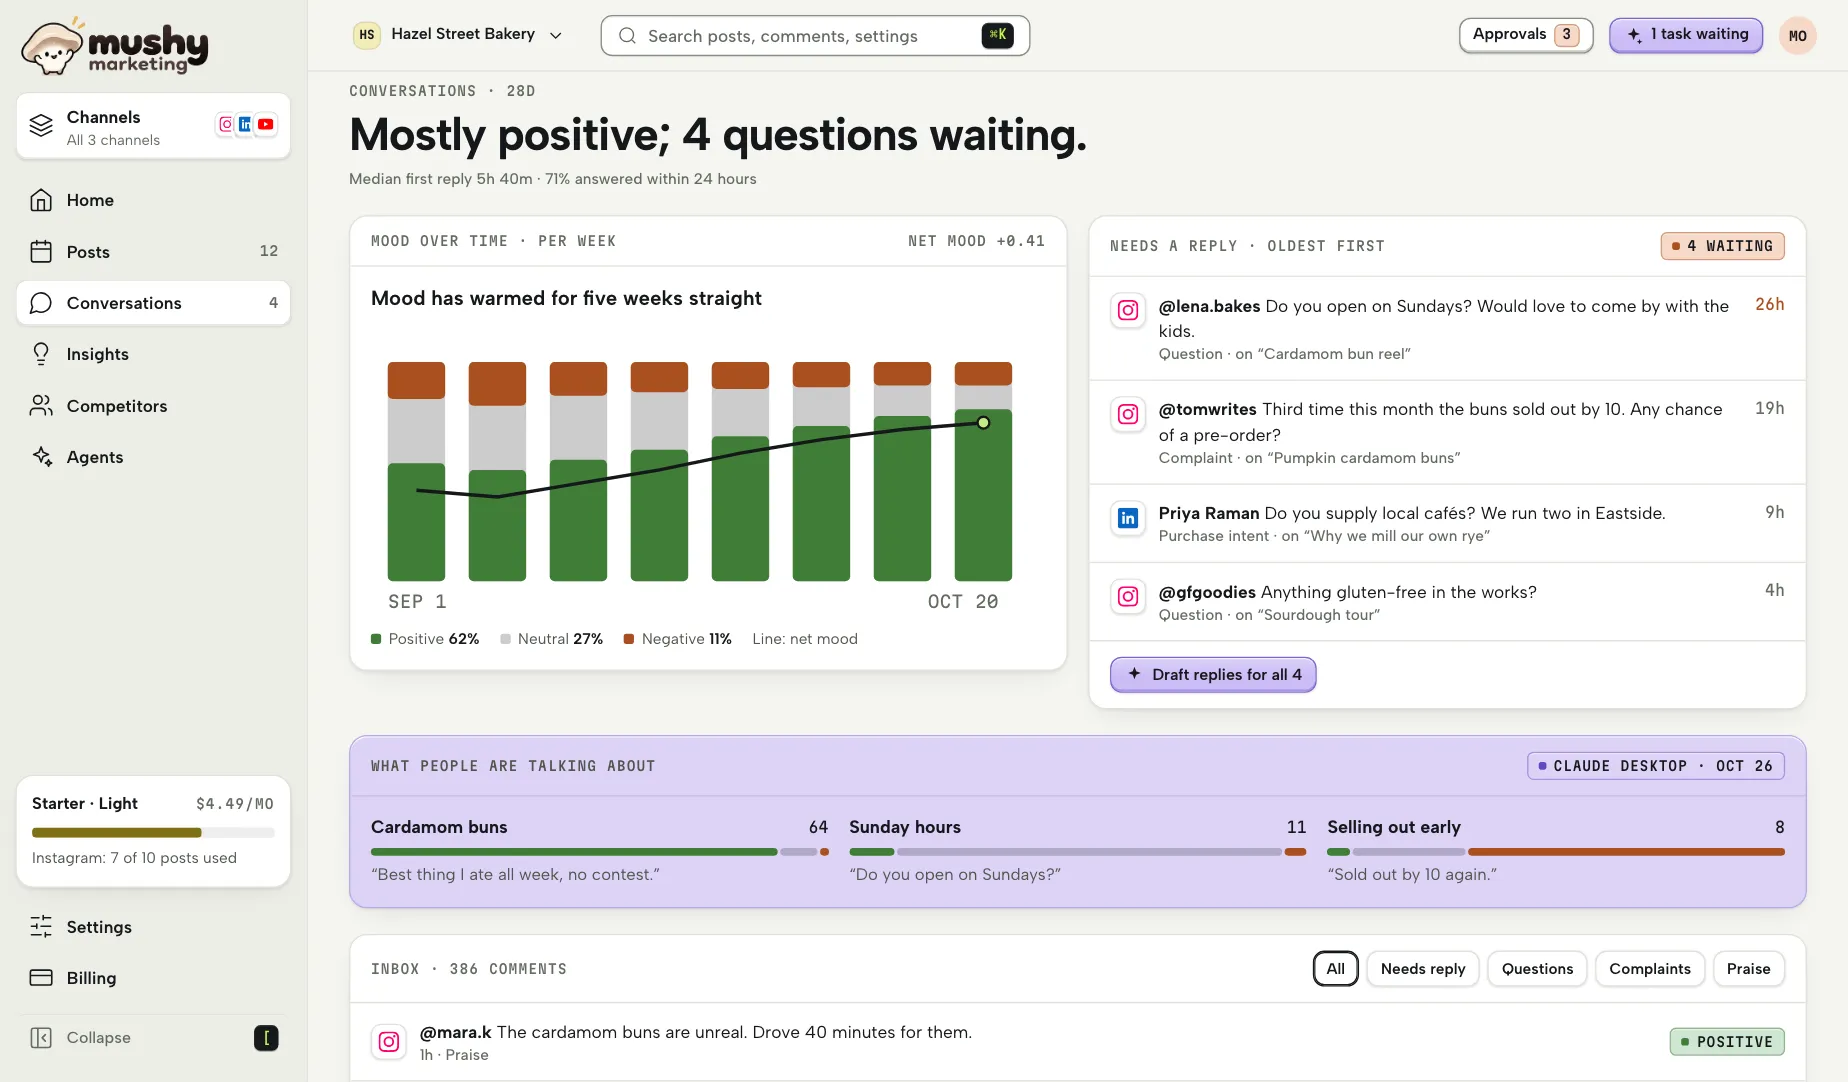Click the YouTube channel icon in Channels card
This screenshot has width=1848, height=1082.
[265, 125]
